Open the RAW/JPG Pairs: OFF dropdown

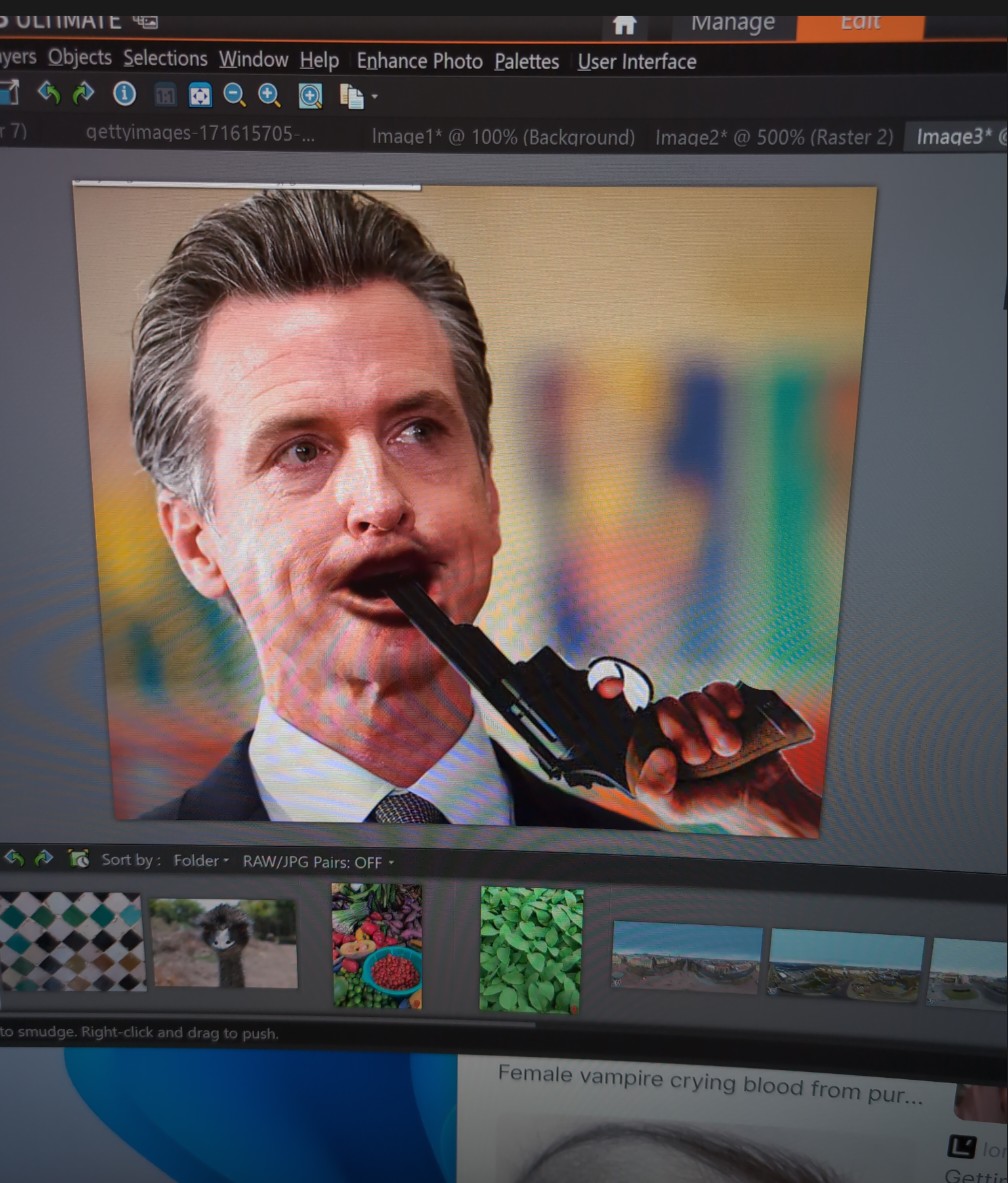(x=318, y=862)
